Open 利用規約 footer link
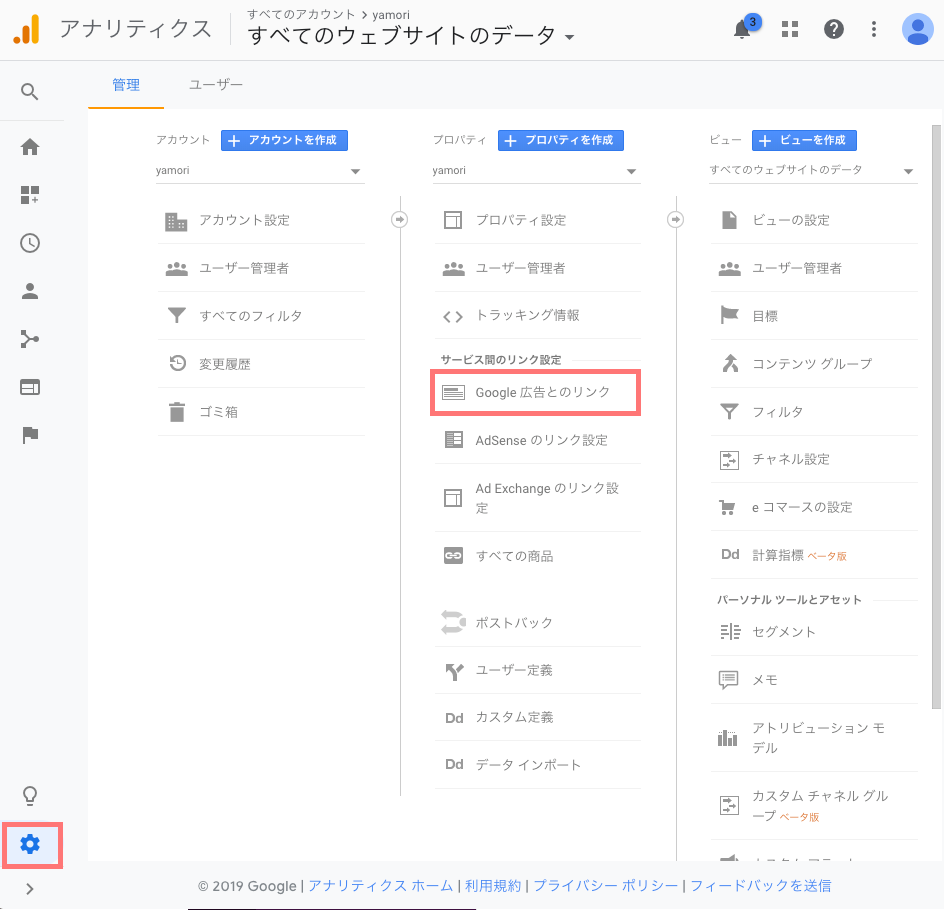Screen dimensions: 944x910 point(492,886)
